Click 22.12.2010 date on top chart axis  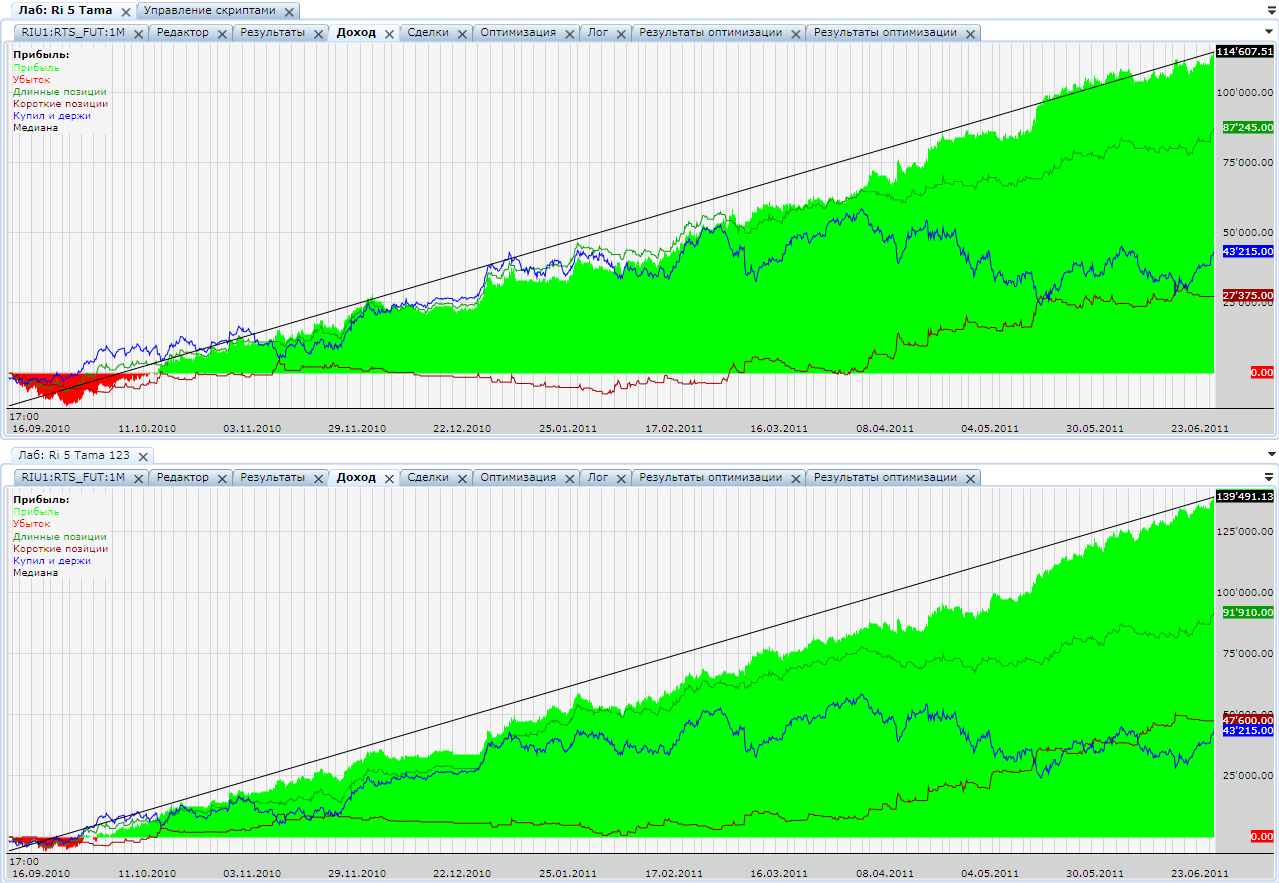click(461, 428)
